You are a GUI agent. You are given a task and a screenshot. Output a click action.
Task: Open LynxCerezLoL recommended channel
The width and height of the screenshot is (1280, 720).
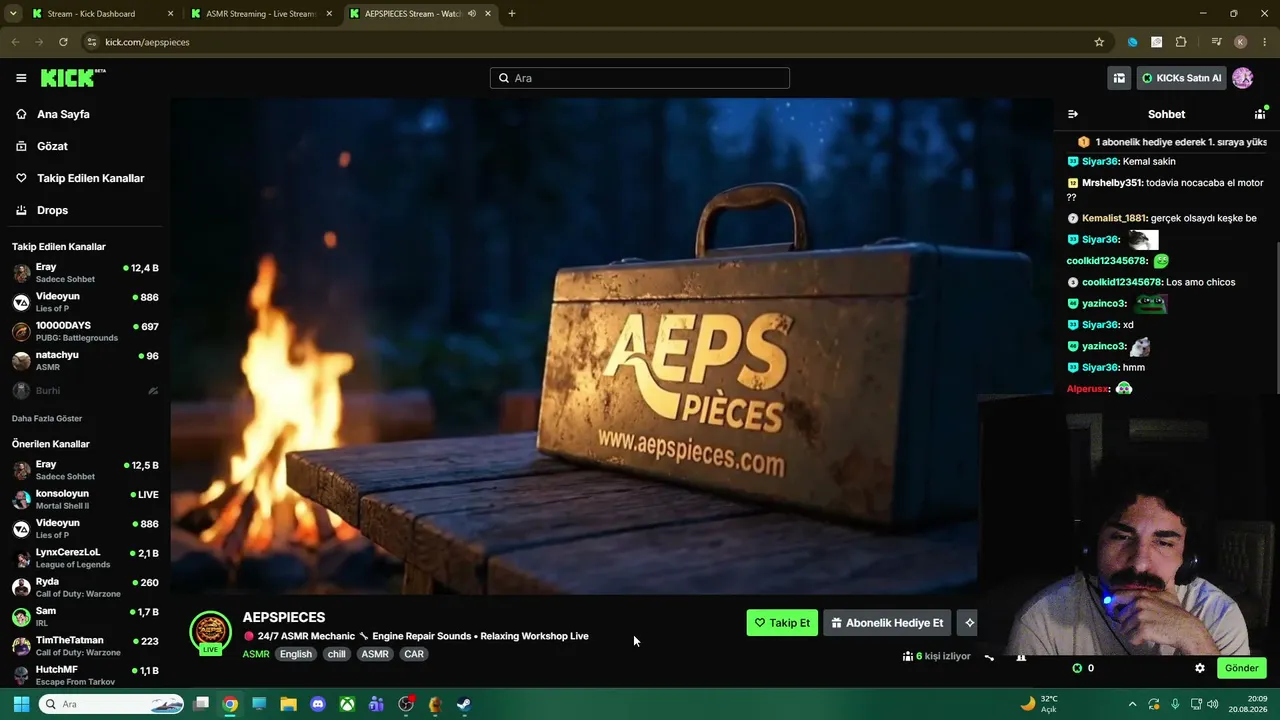point(85,558)
